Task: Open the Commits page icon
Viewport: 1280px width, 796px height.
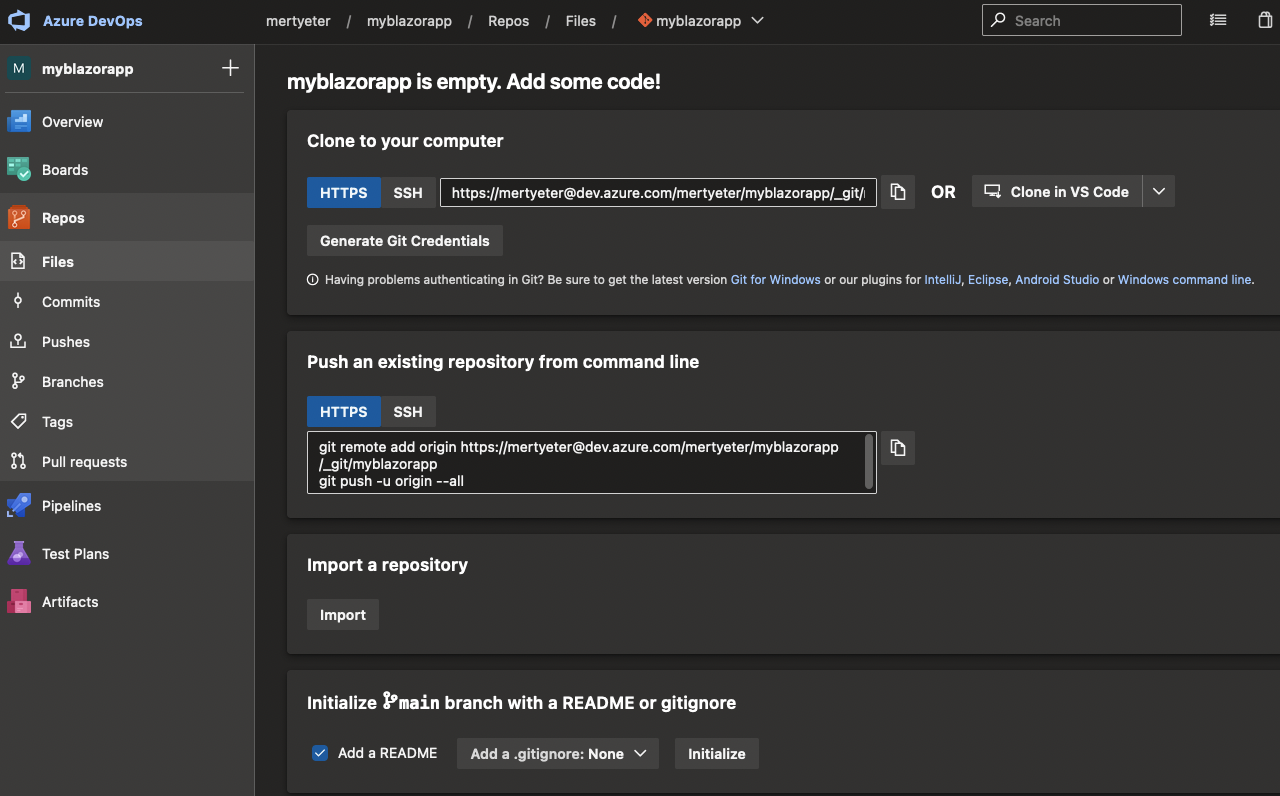Action: click(x=18, y=302)
